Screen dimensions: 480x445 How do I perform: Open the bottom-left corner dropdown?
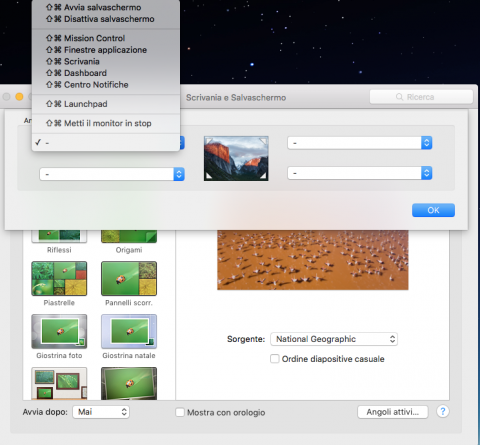click(112, 174)
